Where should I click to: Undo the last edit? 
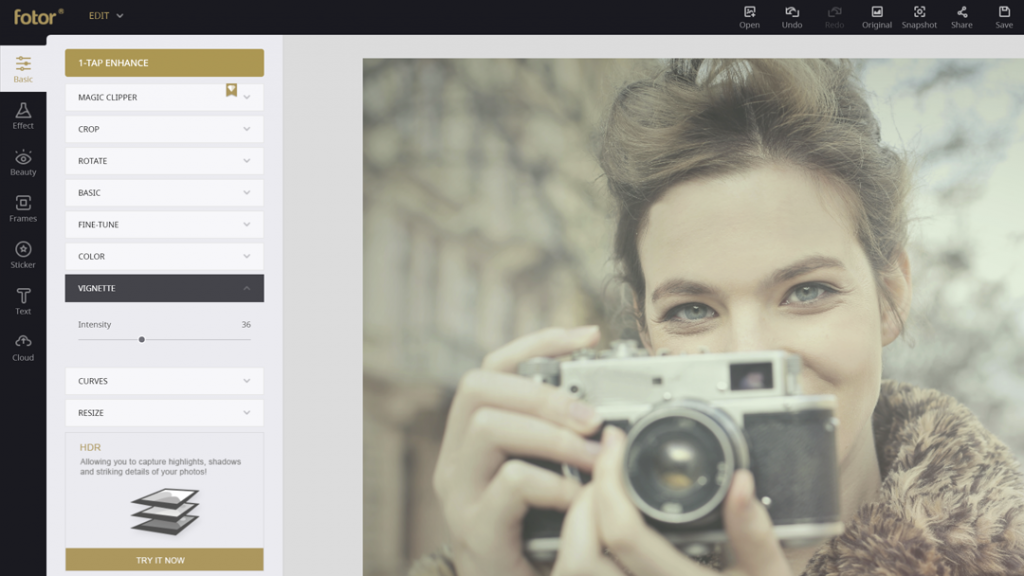[792, 17]
